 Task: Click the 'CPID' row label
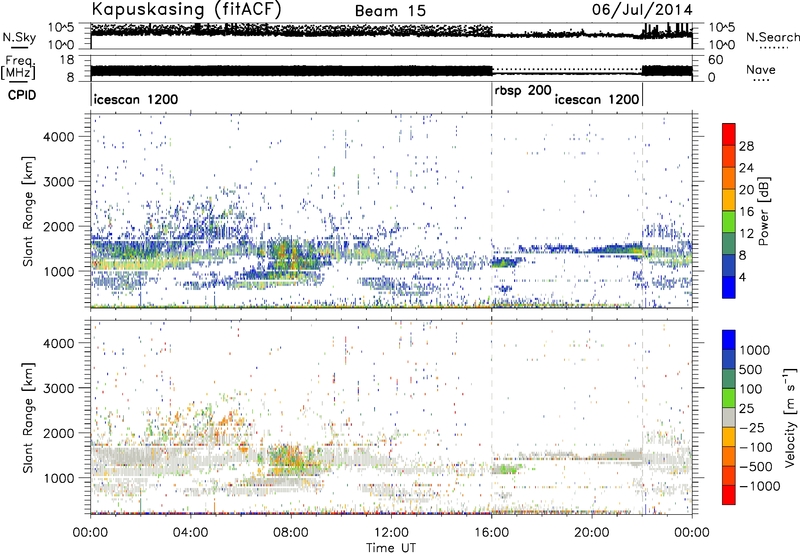(22, 95)
